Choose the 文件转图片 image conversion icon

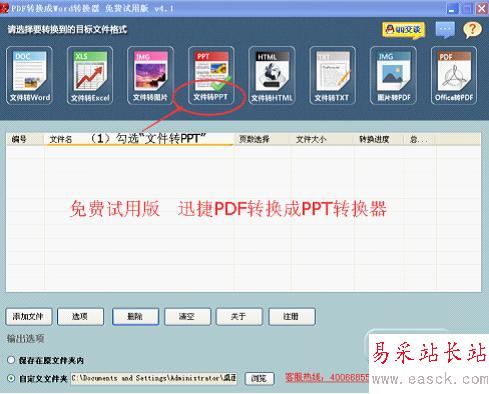[x=150, y=75]
